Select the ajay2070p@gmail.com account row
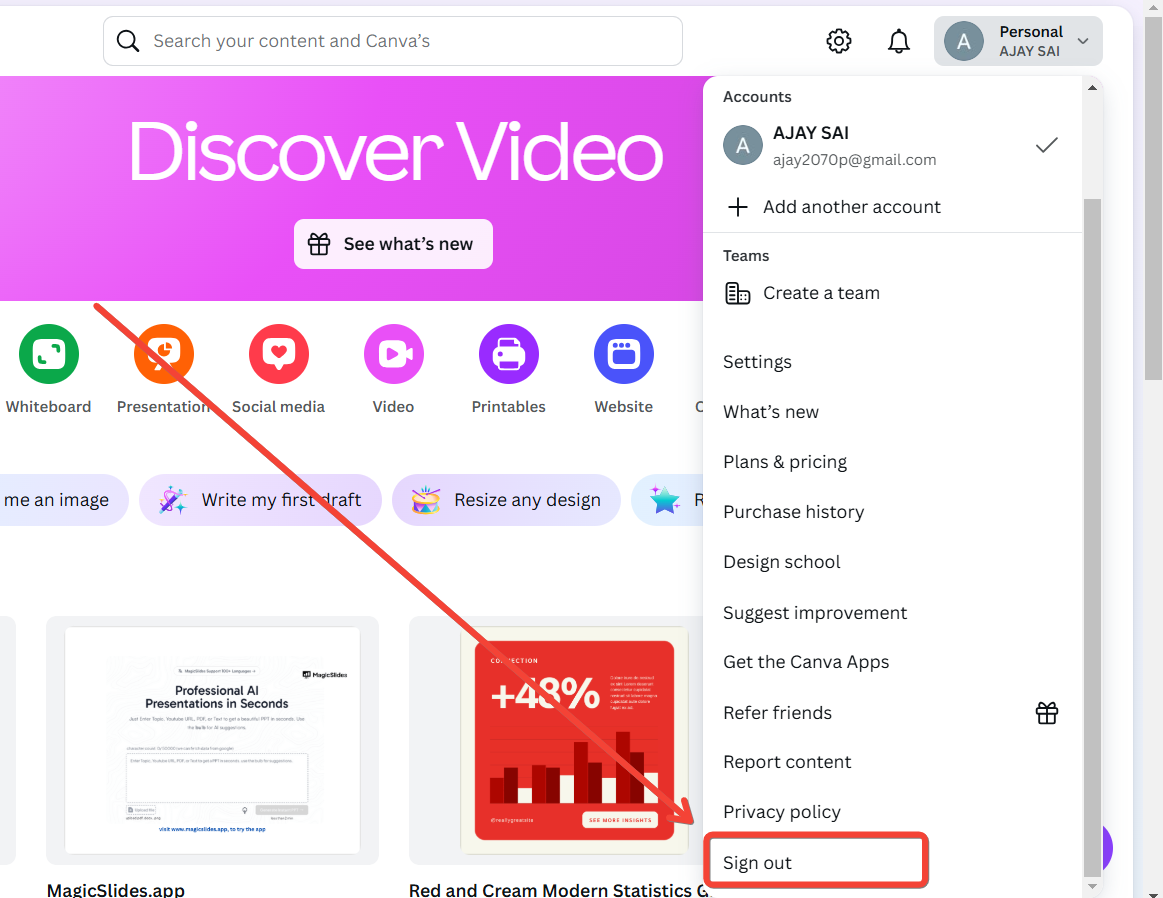This screenshot has height=898, width=1163. (892, 145)
